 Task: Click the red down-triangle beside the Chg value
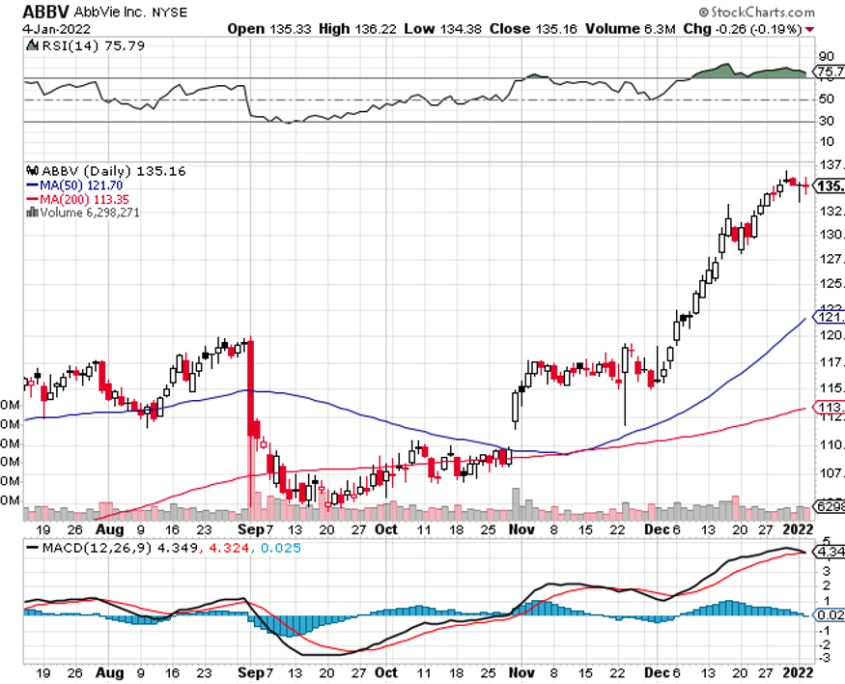click(809, 30)
